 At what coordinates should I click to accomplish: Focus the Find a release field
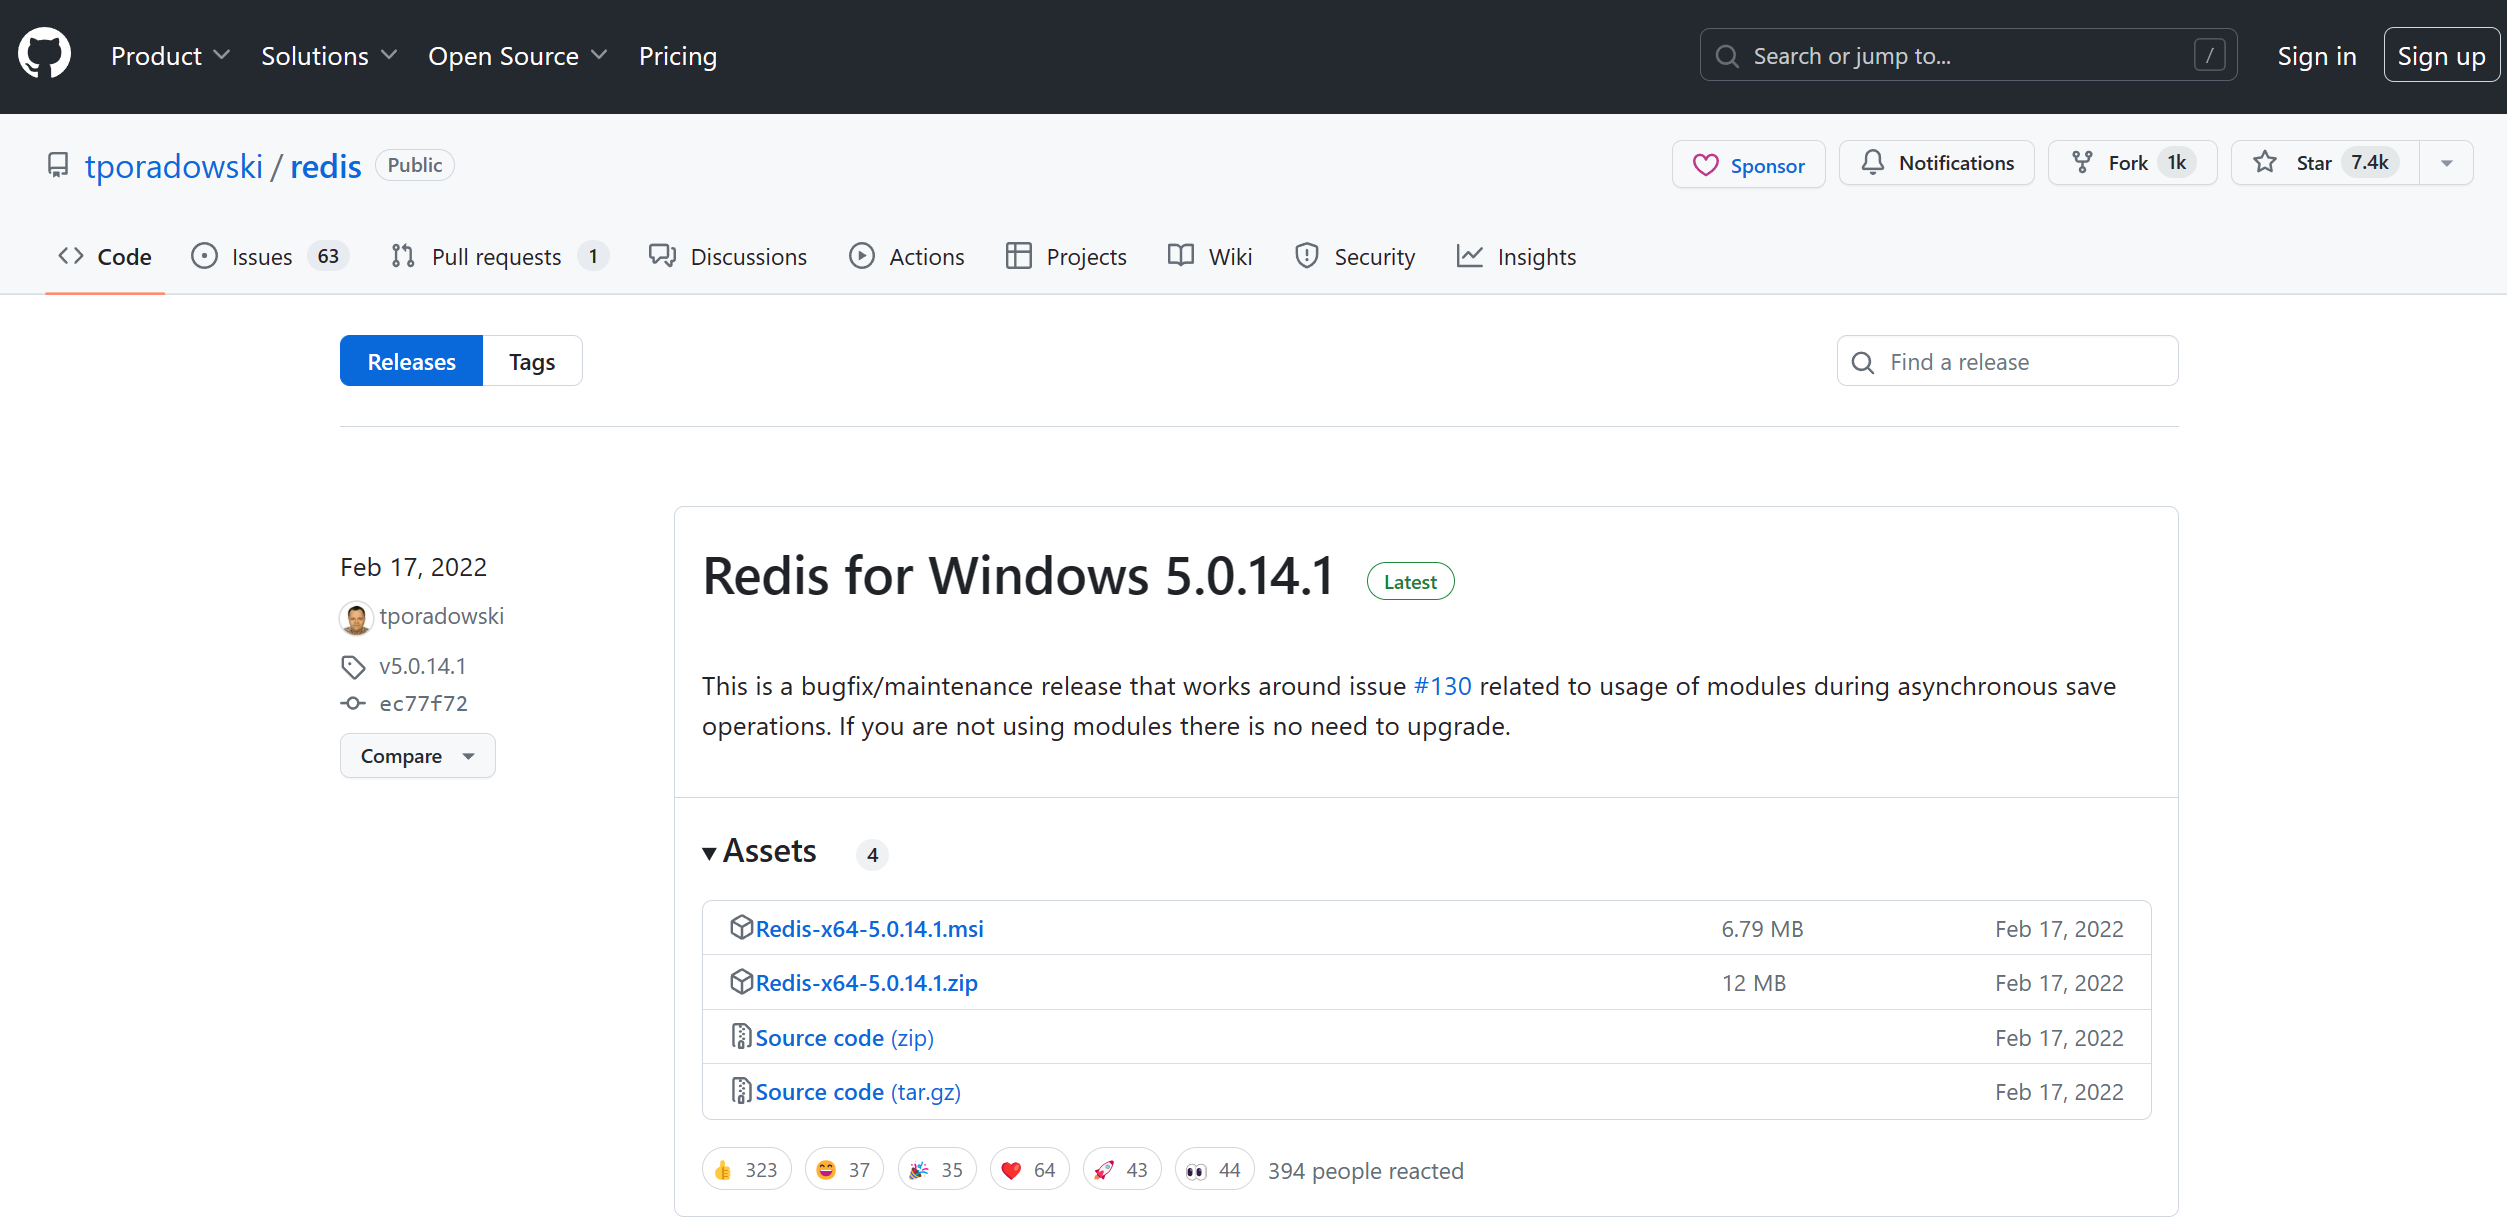pyautogui.click(x=2007, y=361)
